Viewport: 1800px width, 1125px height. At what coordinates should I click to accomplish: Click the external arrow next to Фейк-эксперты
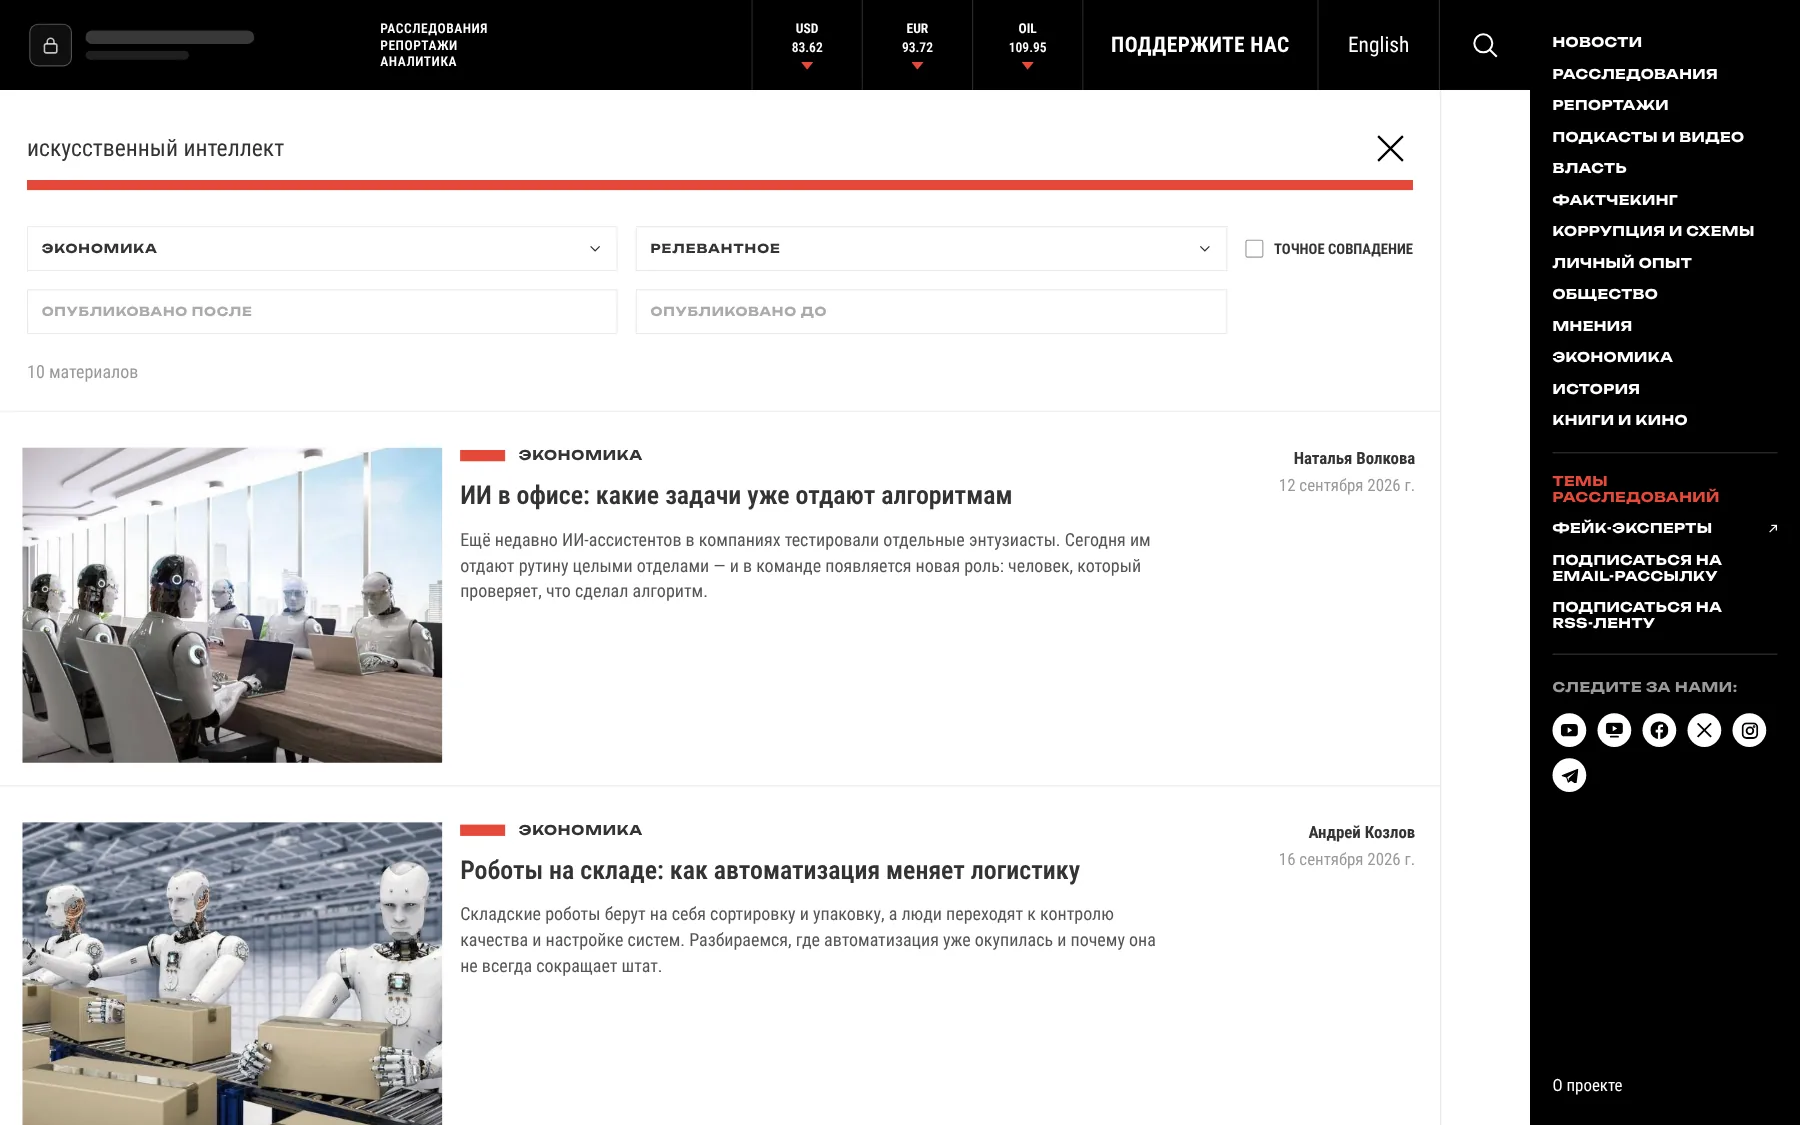[x=1772, y=528]
